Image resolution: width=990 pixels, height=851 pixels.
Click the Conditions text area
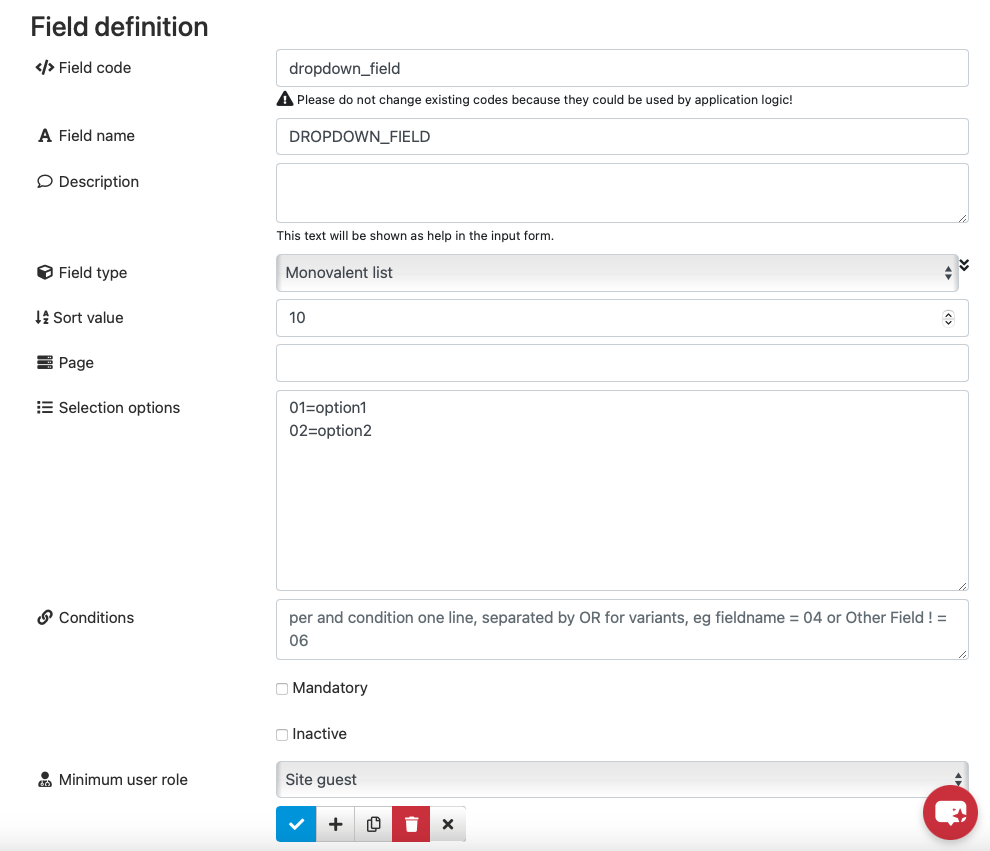point(622,629)
